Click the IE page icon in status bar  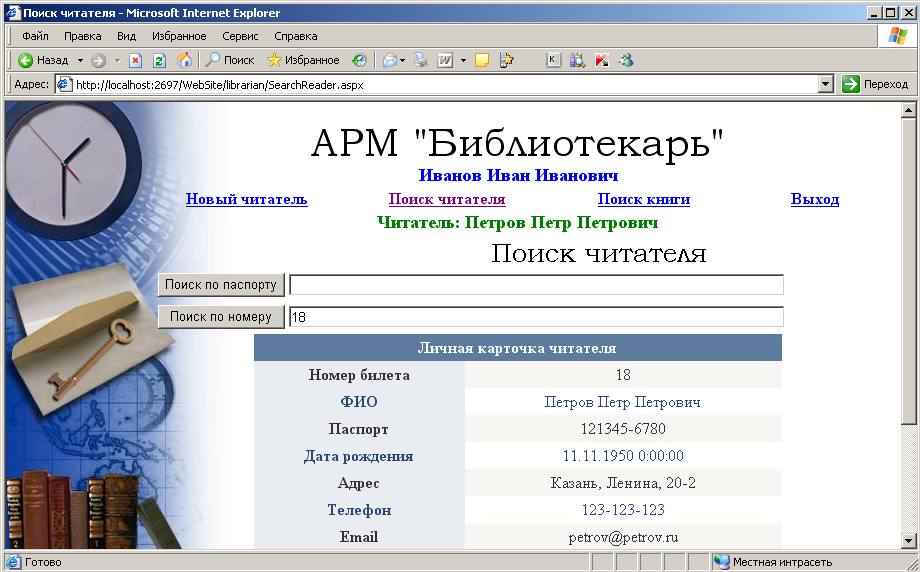coord(13,562)
